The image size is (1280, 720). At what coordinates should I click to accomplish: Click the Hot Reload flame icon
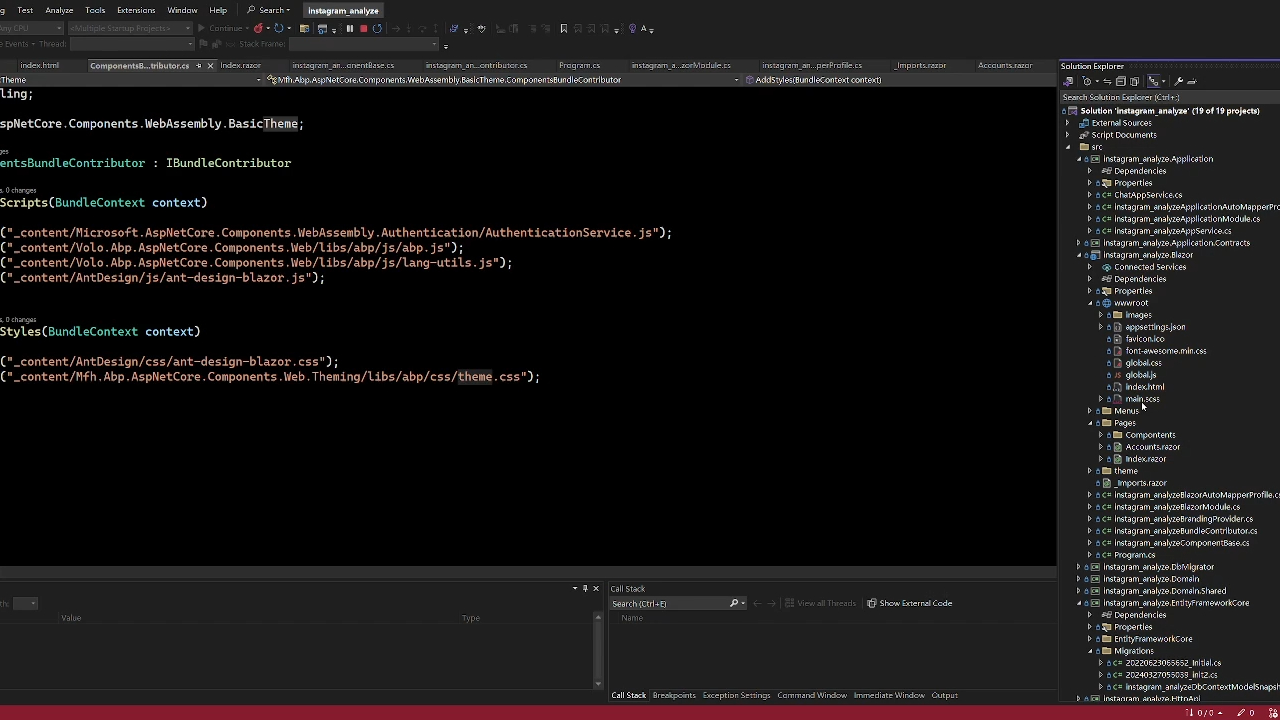(x=259, y=29)
